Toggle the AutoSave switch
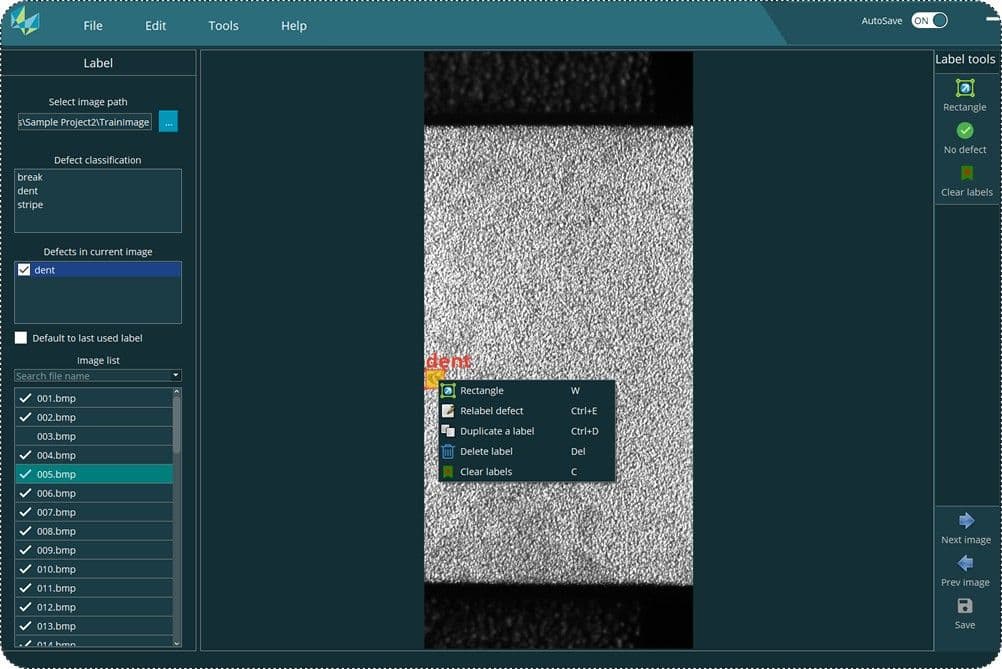 click(929, 21)
